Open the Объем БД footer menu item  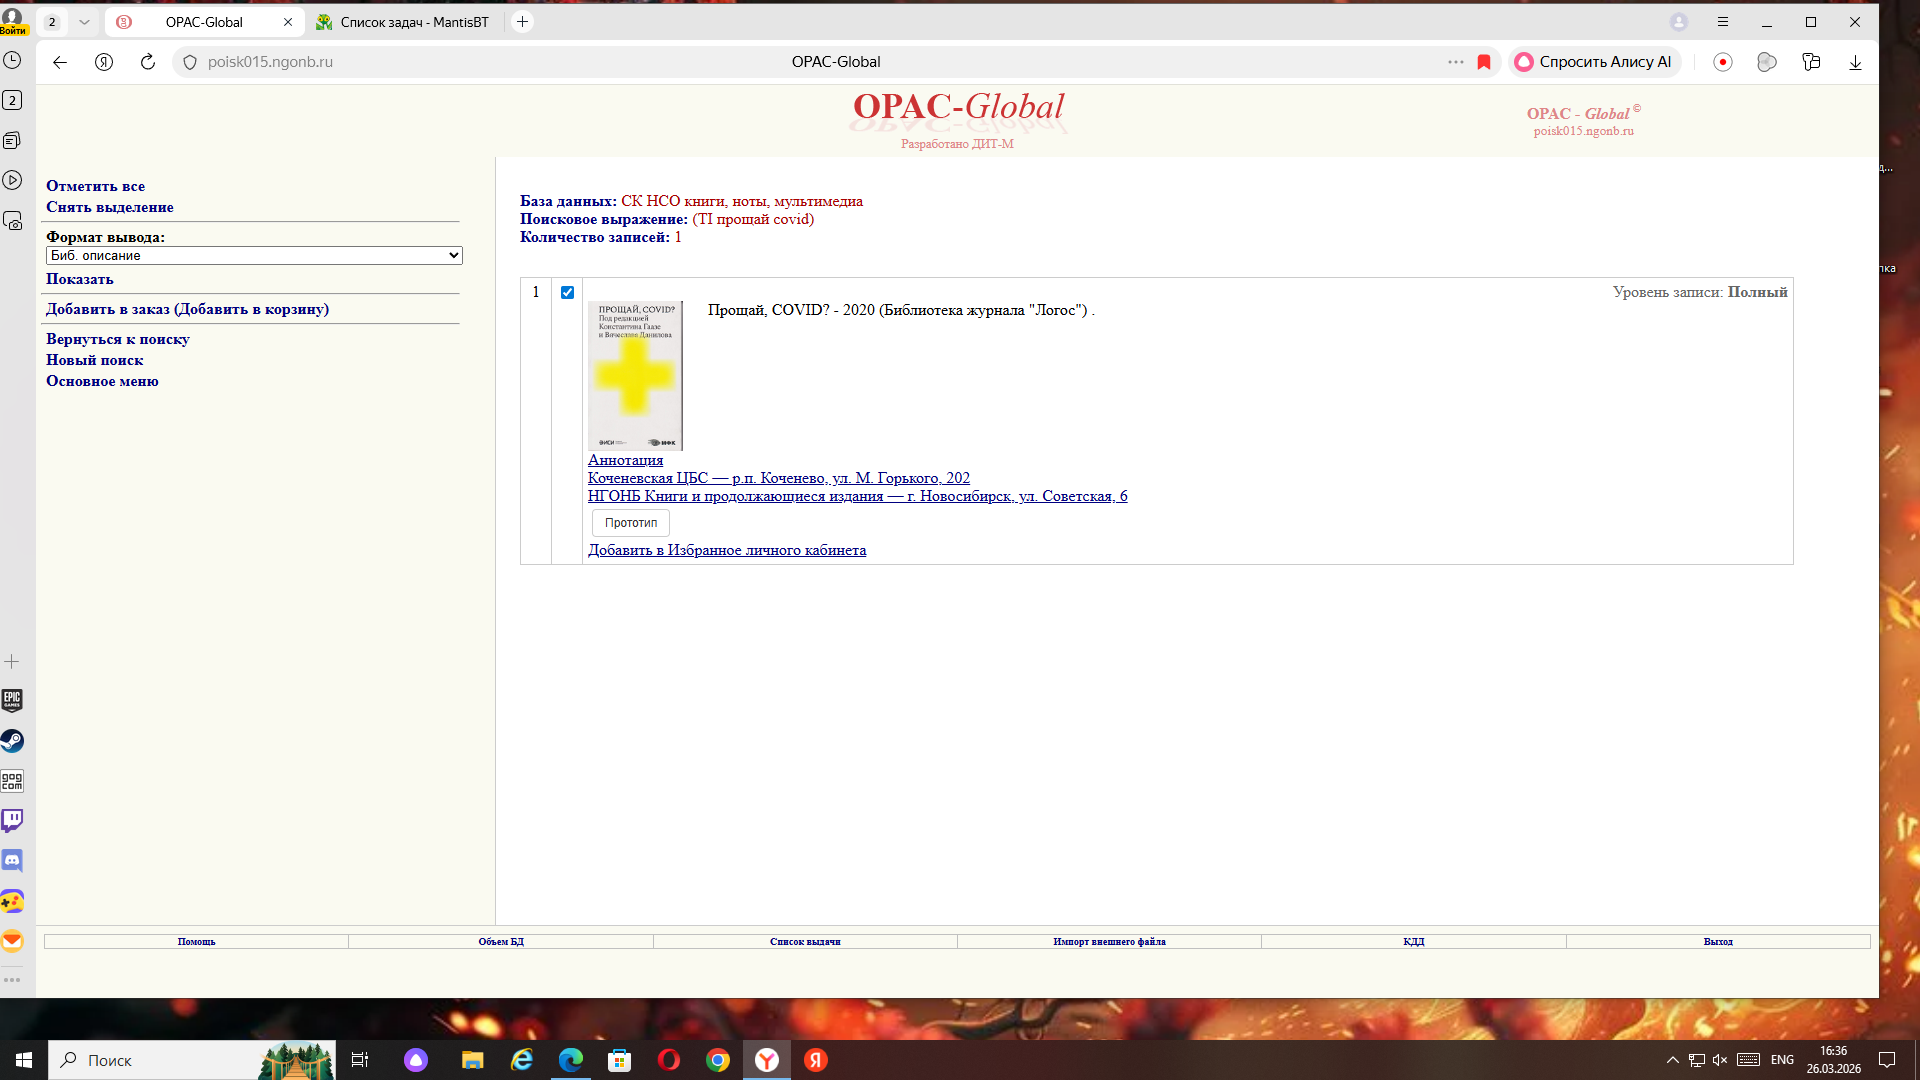tap(501, 942)
